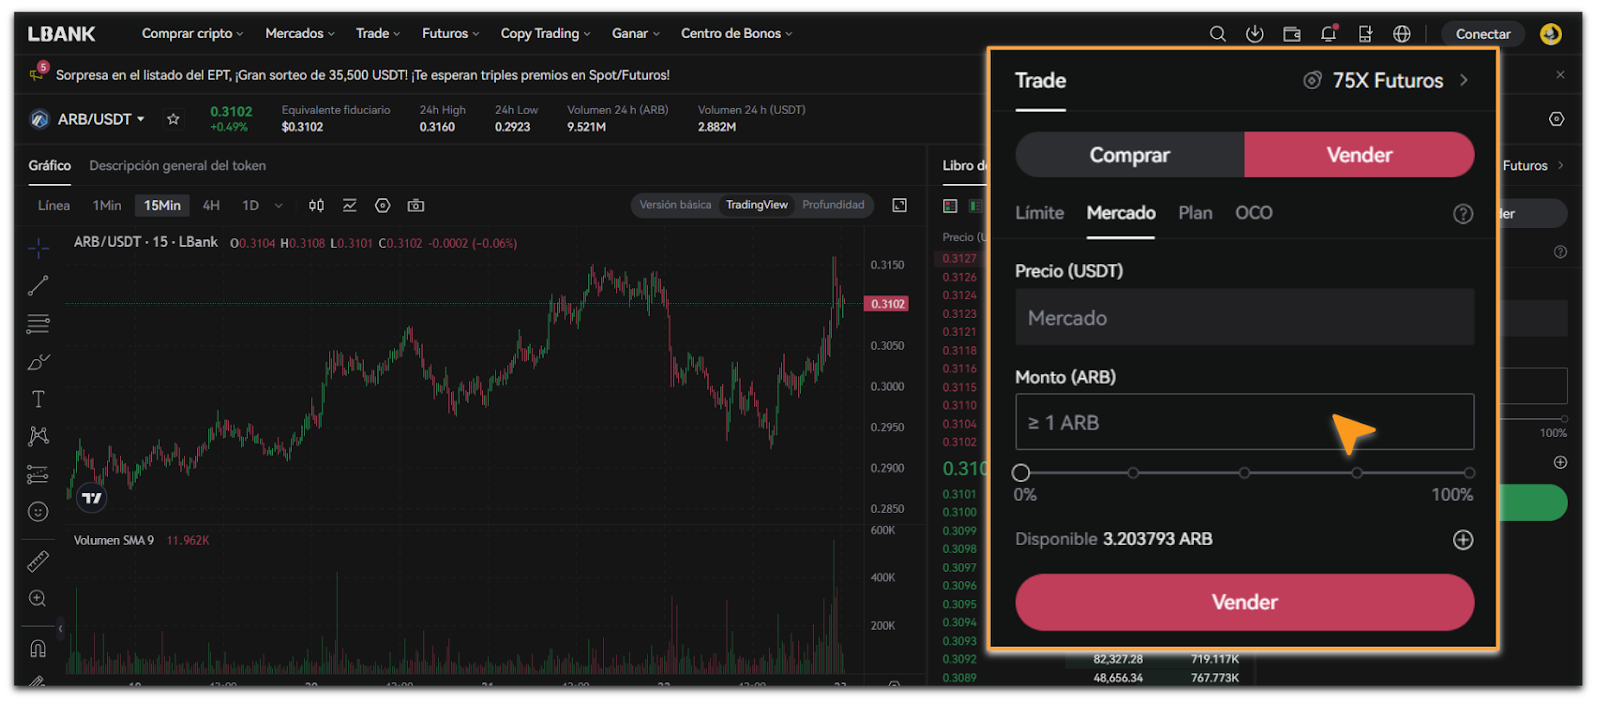Viewport: 1600px width, 703px height.
Task: Open the emoji icons tool
Action: tap(38, 512)
